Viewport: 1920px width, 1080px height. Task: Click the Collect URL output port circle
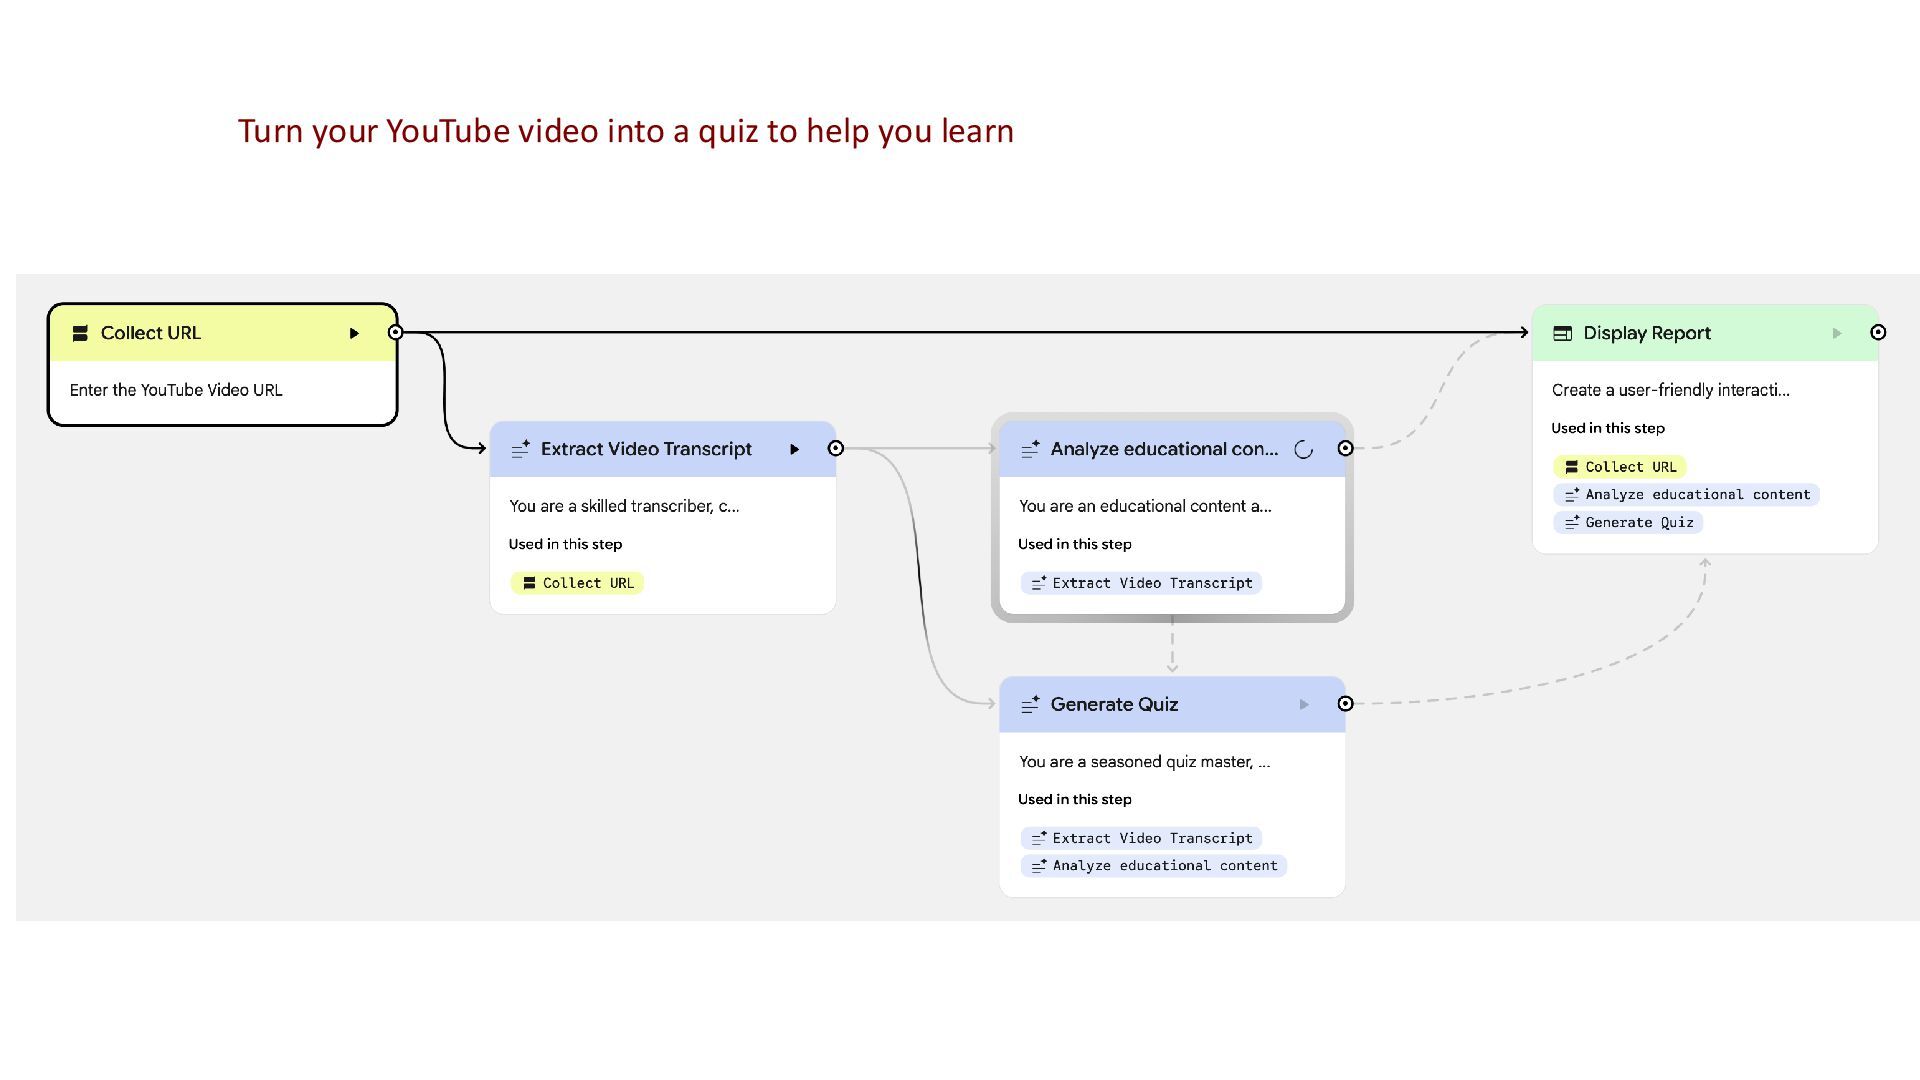point(396,332)
